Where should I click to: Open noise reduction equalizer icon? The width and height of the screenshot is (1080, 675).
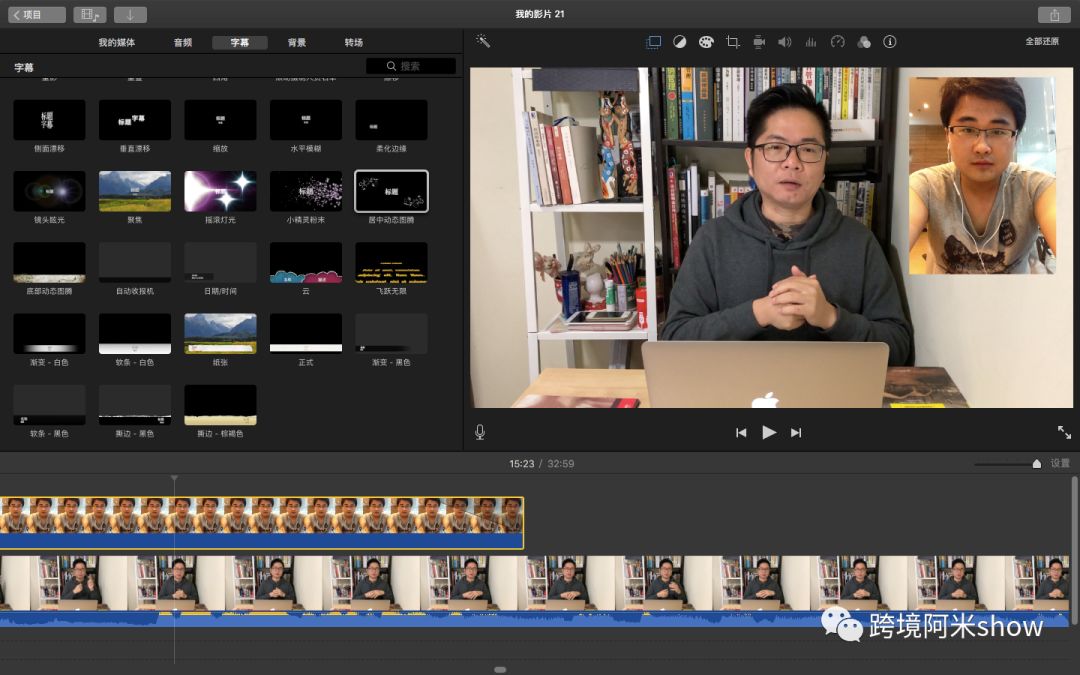click(811, 42)
